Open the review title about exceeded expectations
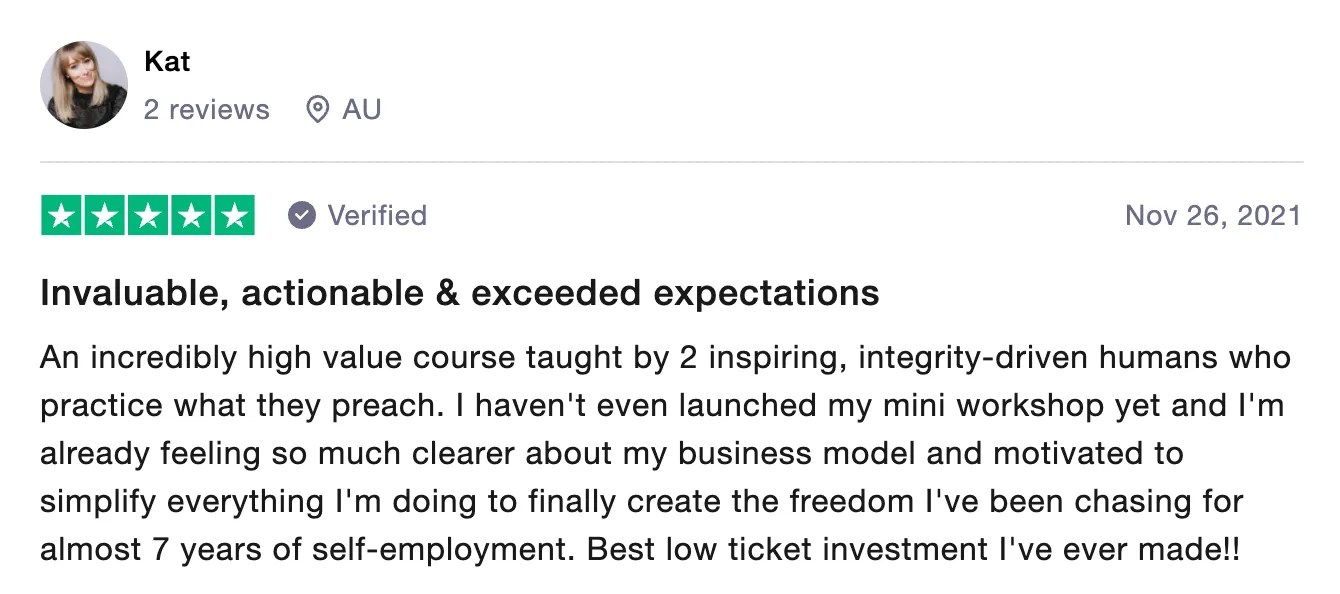The width and height of the screenshot is (1340, 594). pyautogui.click(x=459, y=293)
